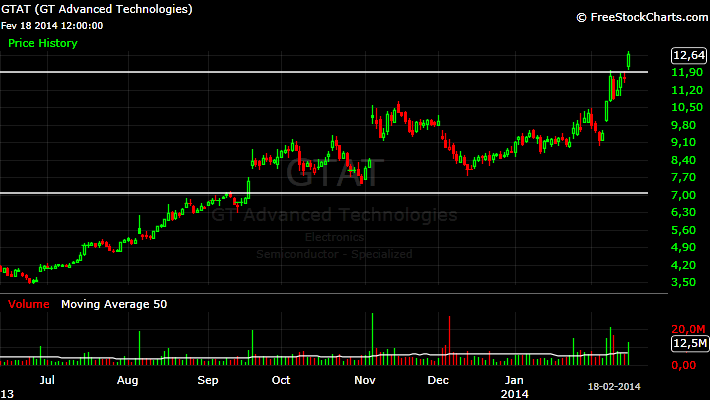Click the 2014 year label
This screenshot has width=710, height=400.
514,394
